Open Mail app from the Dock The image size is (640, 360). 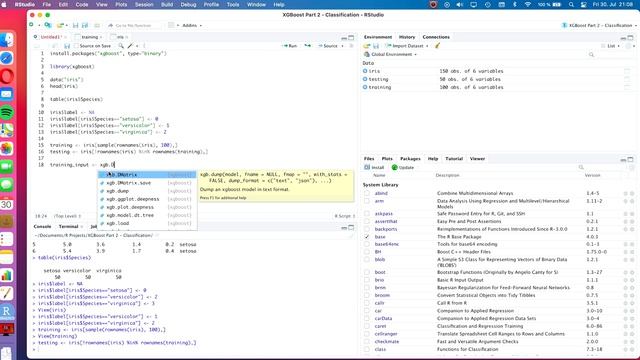(x=7, y=94)
